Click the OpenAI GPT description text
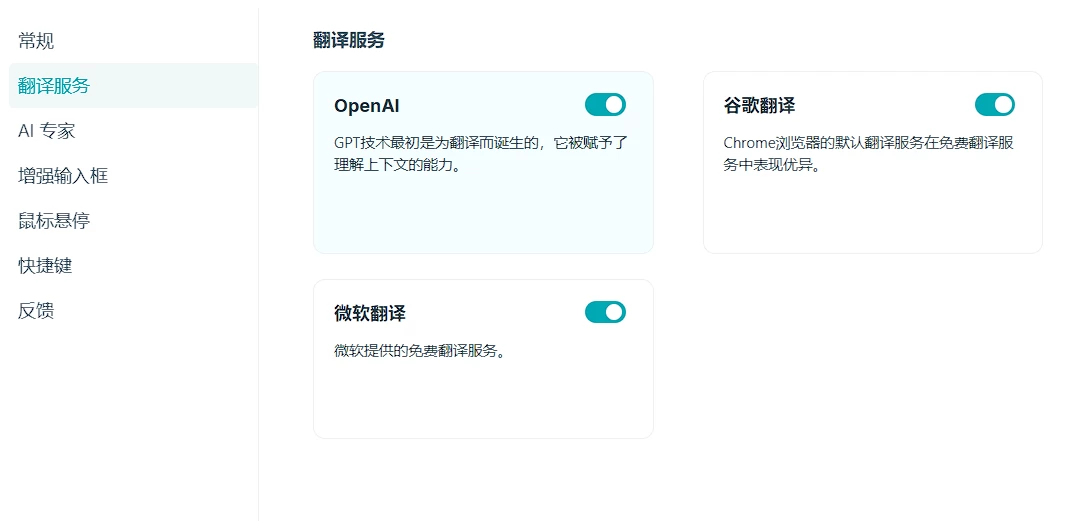This screenshot has width=1086, height=521. (x=481, y=153)
